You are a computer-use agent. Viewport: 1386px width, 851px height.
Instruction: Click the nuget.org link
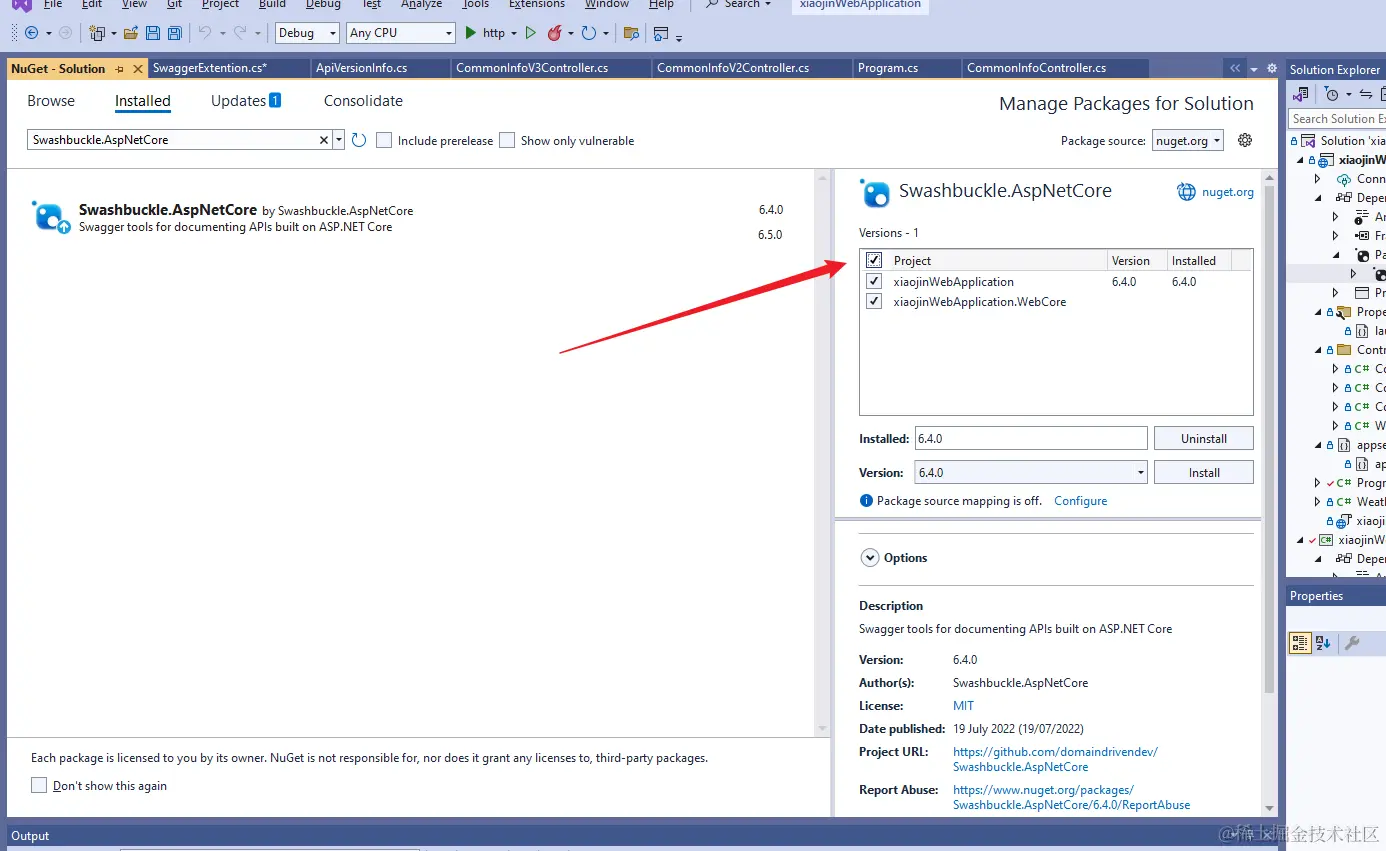[1227, 192]
